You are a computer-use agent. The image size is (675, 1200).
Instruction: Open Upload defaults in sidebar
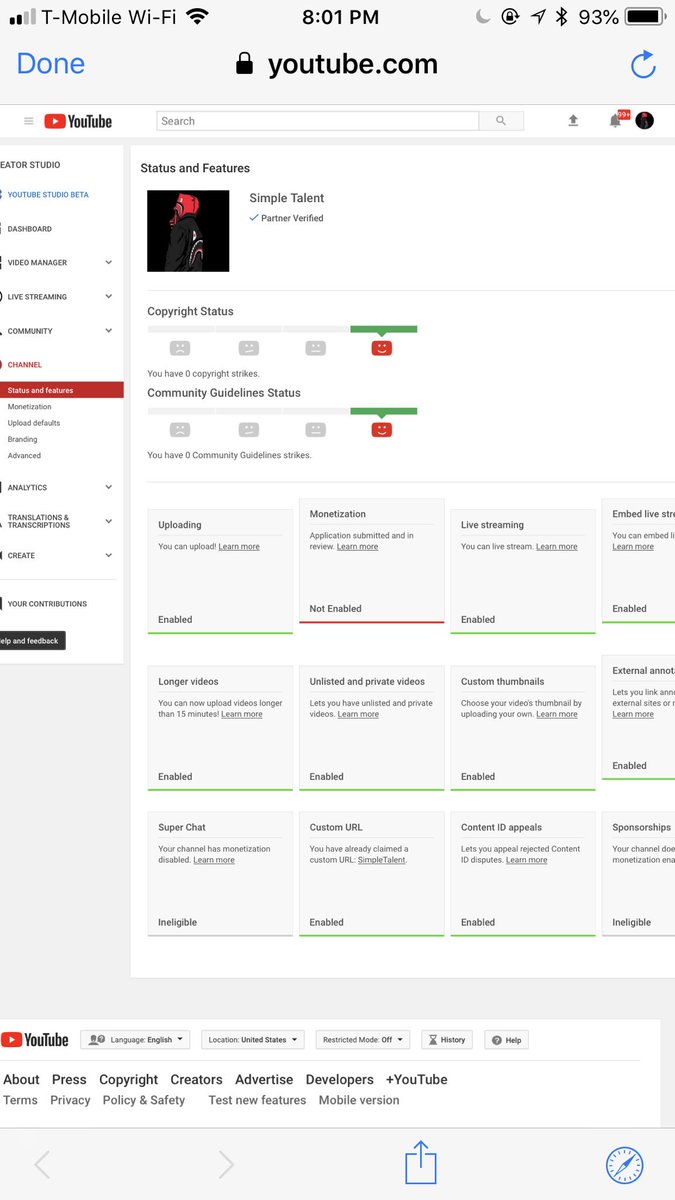click(34, 423)
